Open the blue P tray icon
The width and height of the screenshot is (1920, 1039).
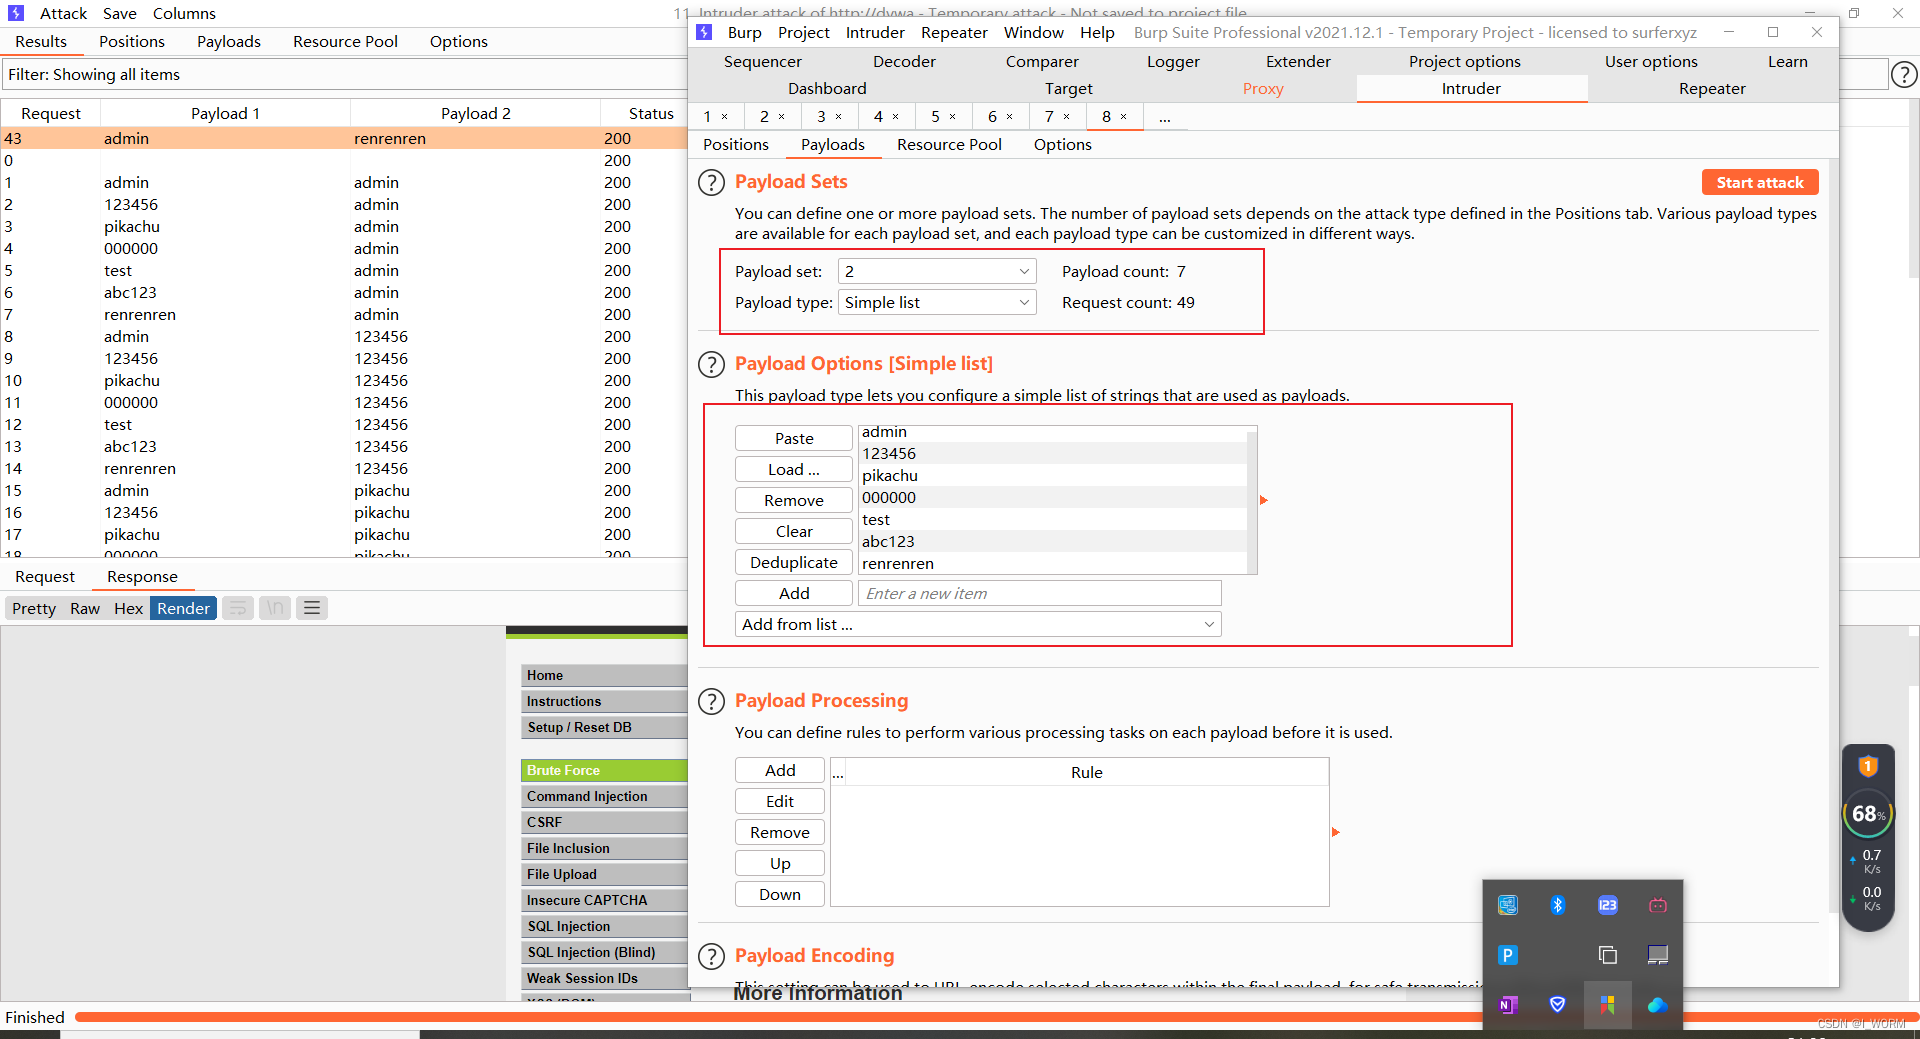pos(1508,955)
